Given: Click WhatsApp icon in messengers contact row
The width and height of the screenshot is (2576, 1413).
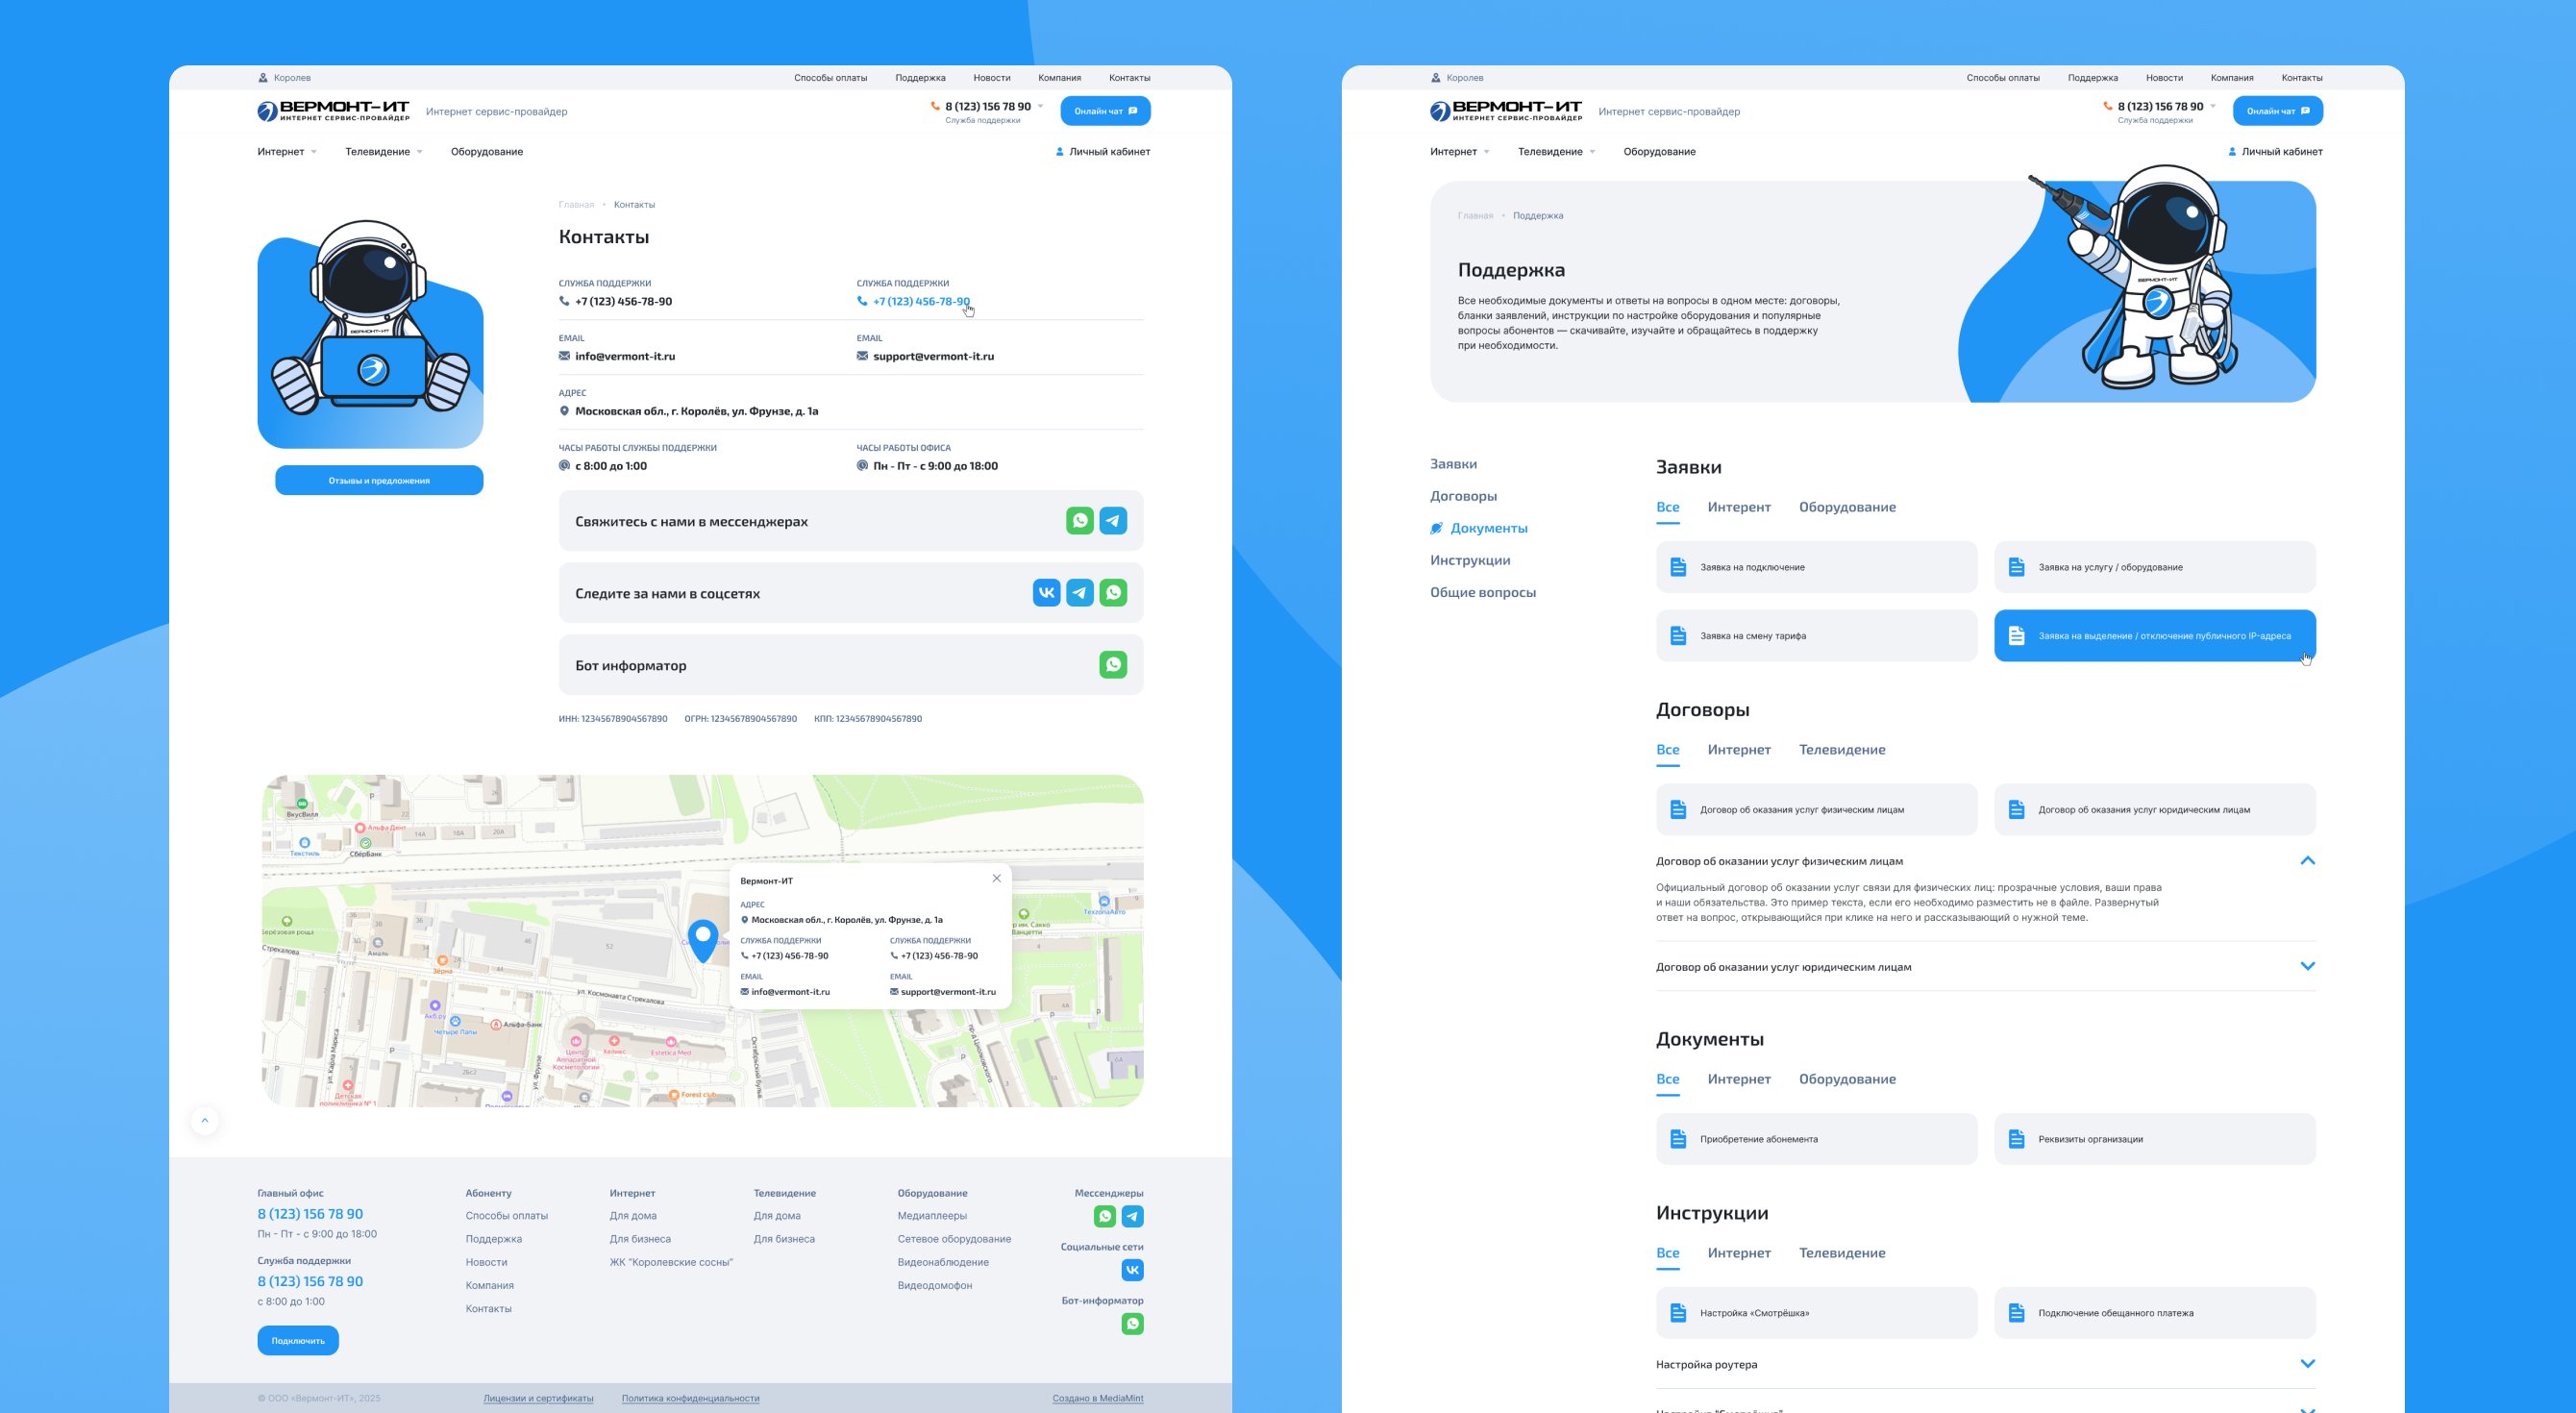Looking at the screenshot, I should coord(1079,521).
